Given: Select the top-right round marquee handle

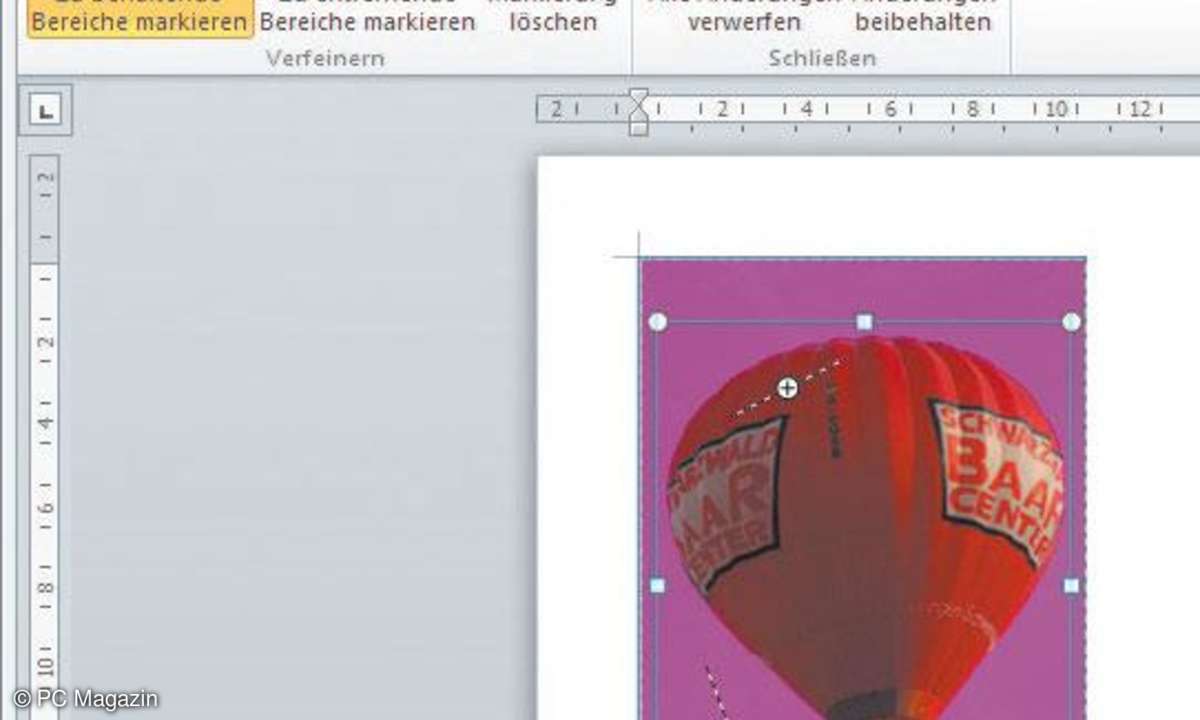Looking at the screenshot, I should [1071, 321].
